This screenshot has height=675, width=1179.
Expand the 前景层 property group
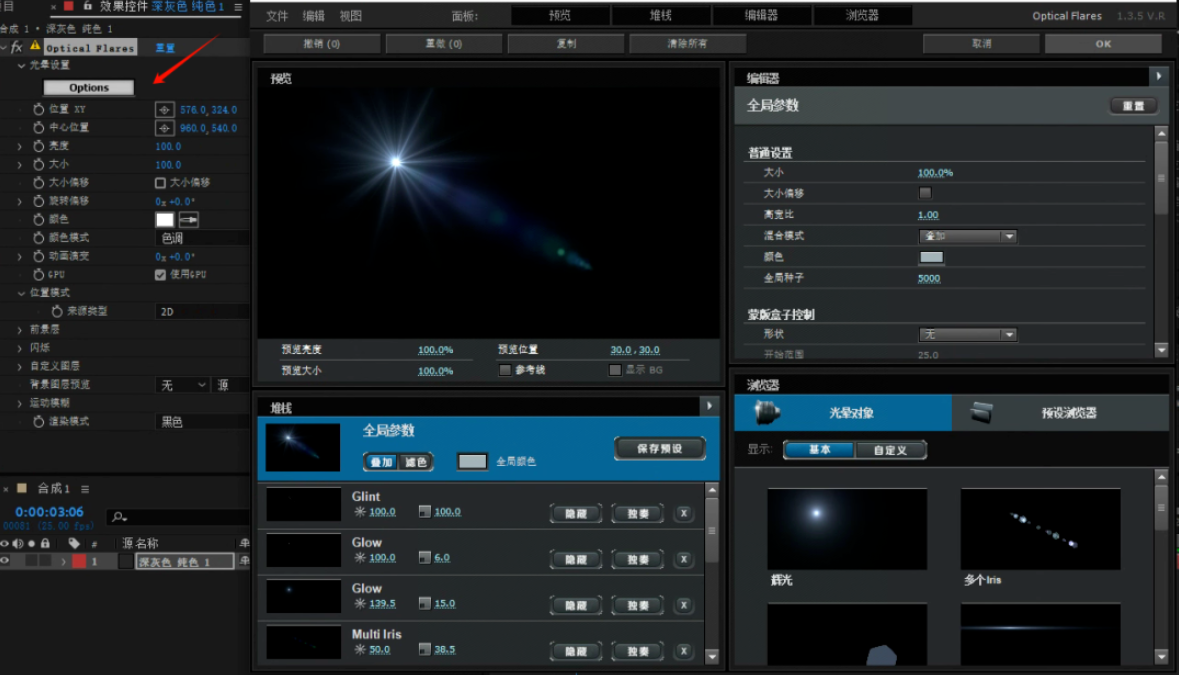[19, 330]
